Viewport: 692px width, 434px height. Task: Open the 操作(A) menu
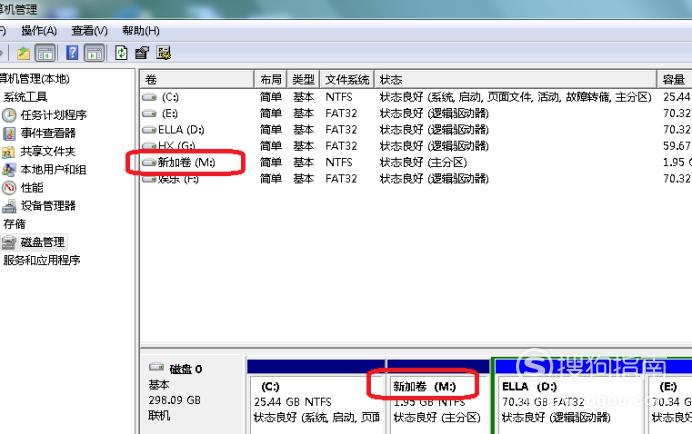coord(39,30)
